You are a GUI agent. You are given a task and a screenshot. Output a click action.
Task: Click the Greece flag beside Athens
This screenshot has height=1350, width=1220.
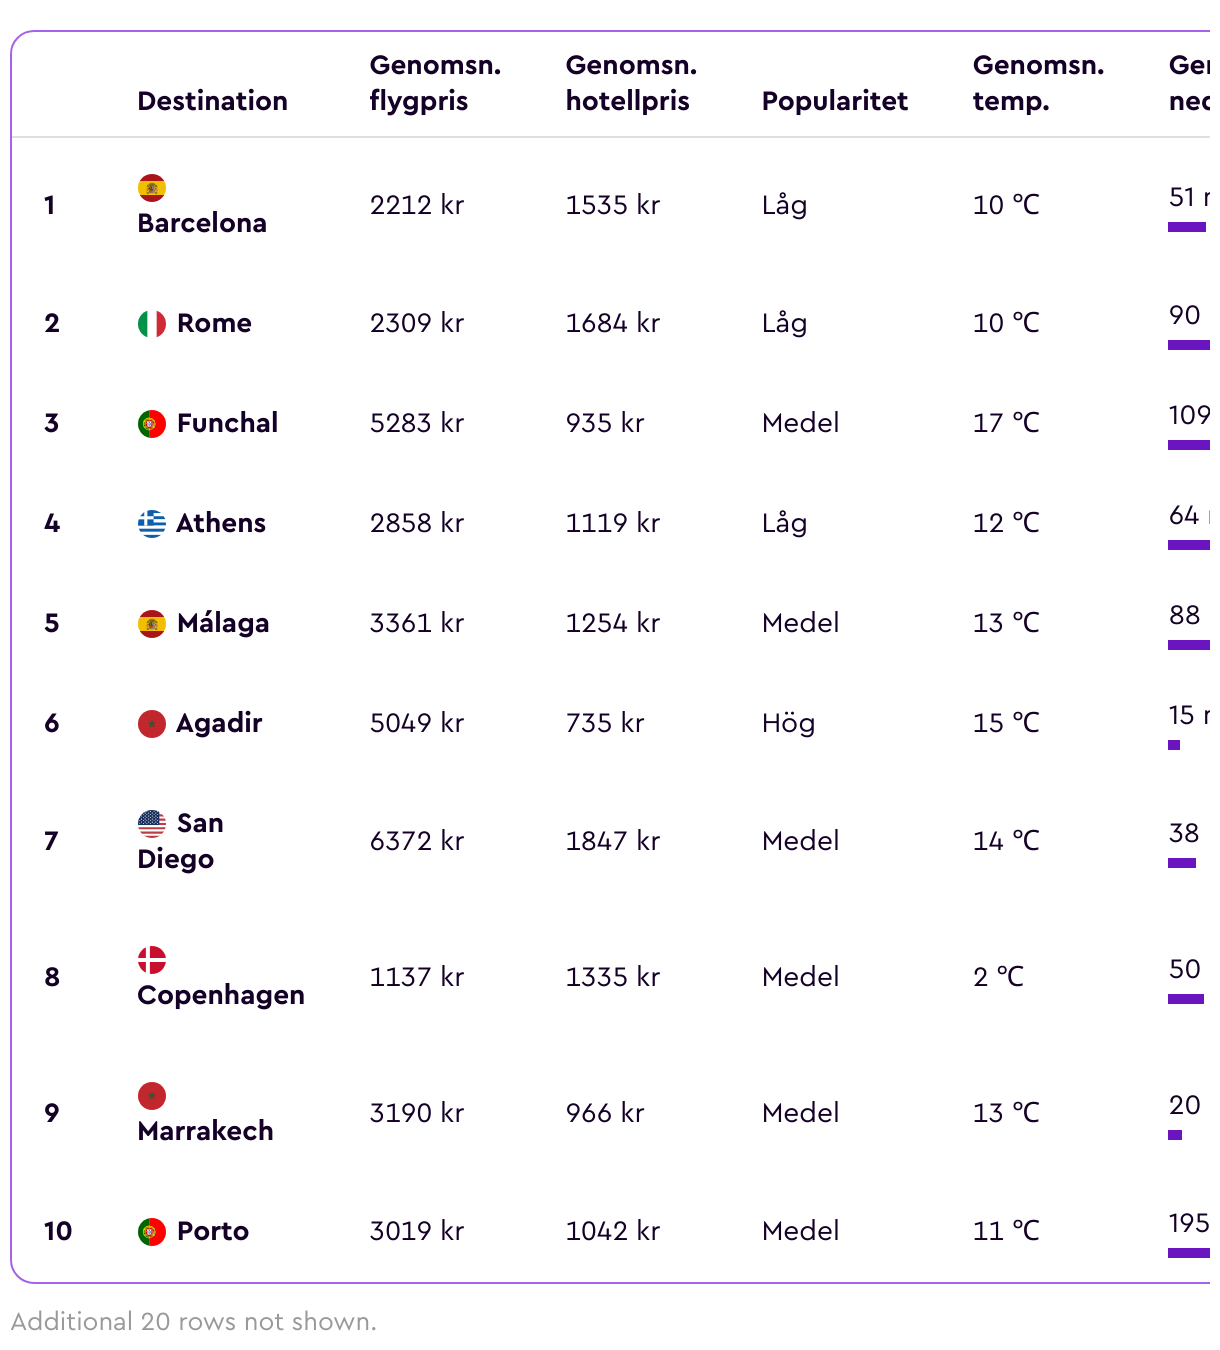coord(152,524)
